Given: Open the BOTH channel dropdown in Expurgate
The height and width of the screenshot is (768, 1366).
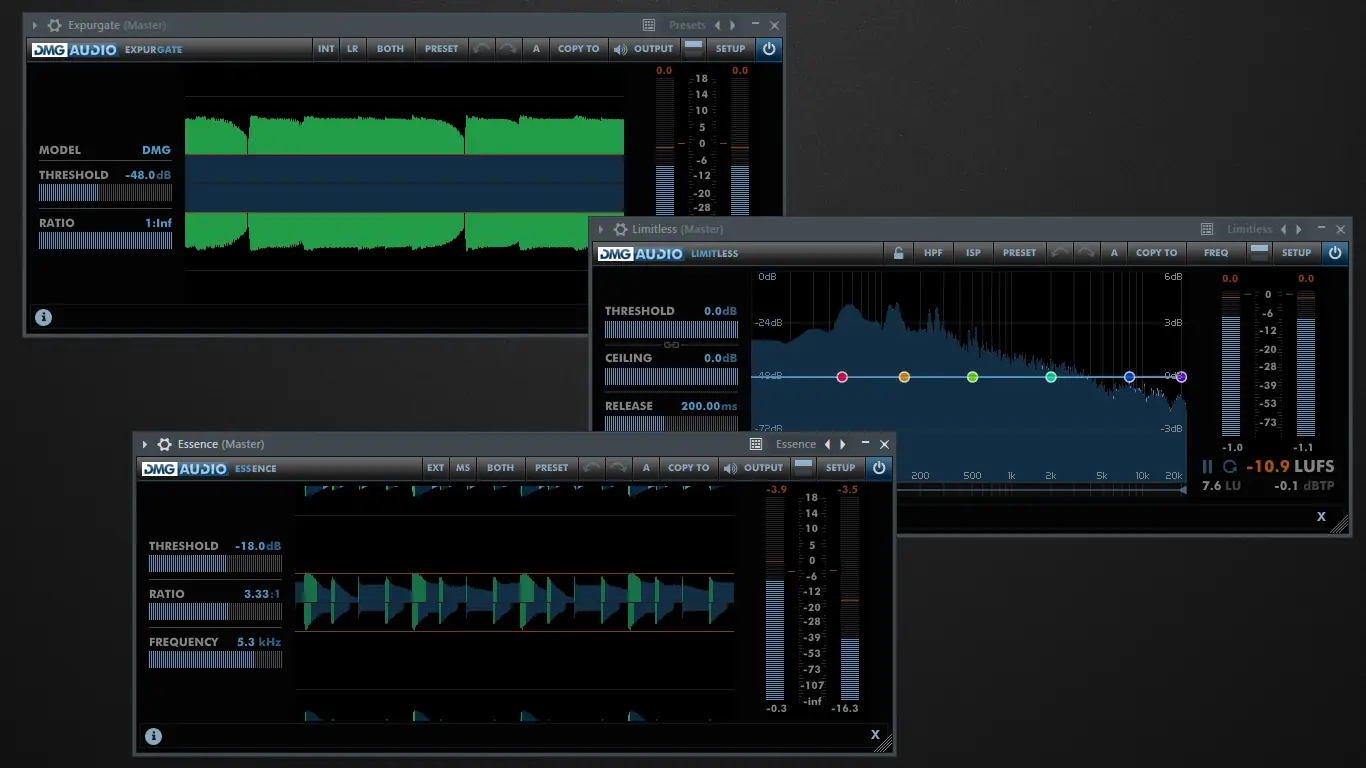Looking at the screenshot, I should [x=390, y=48].
